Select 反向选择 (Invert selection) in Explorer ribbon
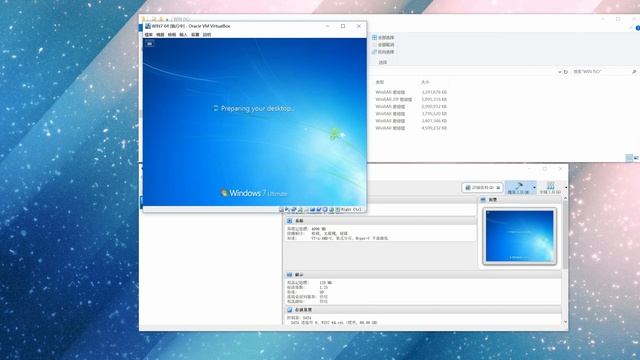This screenshot has width=640, height=360. [x=383, y=52]
